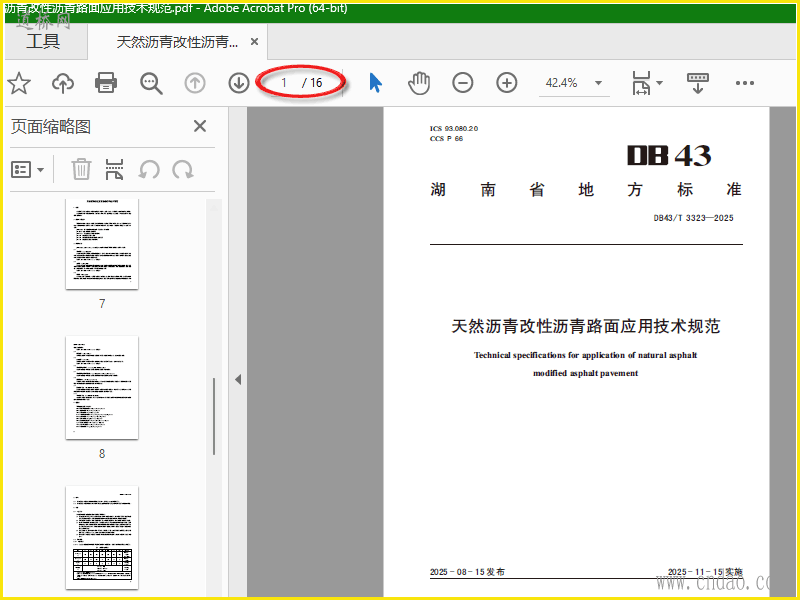This screenshot has height=600, width=800.
Task: Expand the page fit options arrow
Action: click(x=659, y=83)
